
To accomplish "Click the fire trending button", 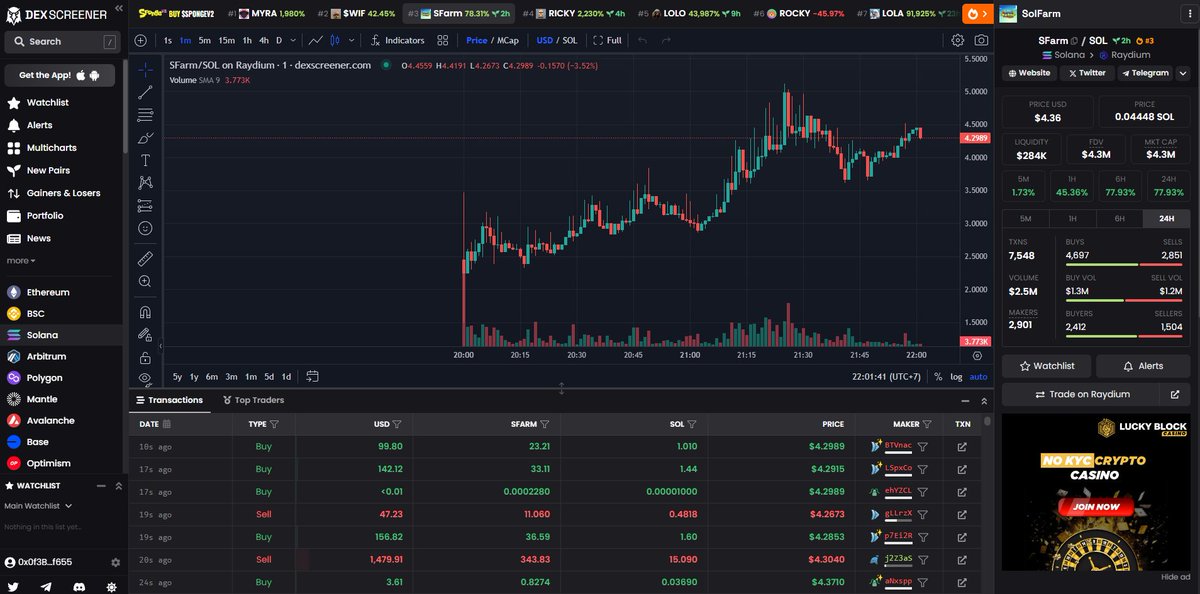I will (x=976, y=14).
